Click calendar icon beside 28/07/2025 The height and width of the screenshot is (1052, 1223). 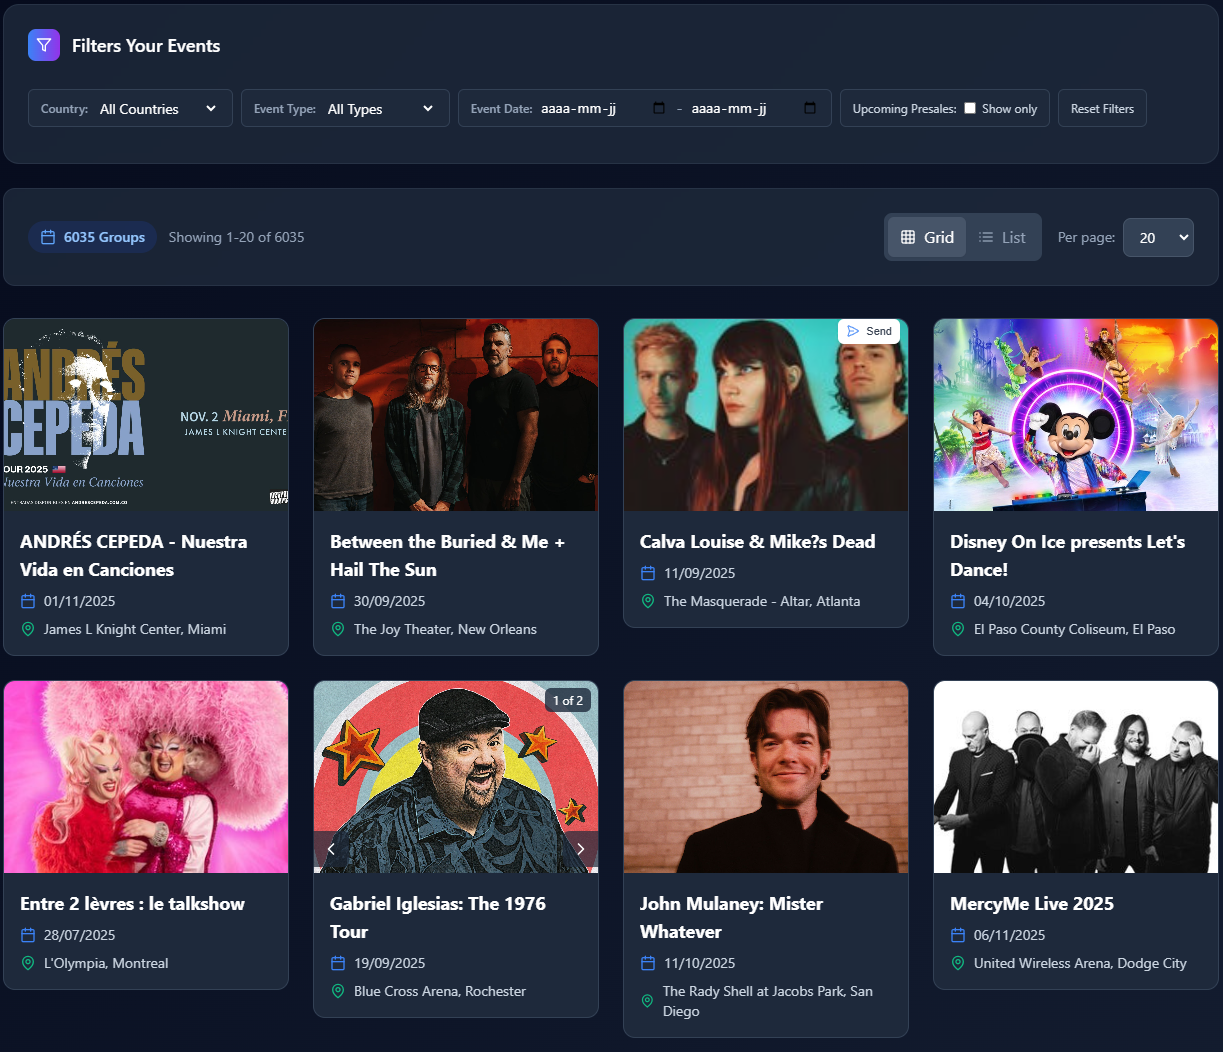click(28, 935)
